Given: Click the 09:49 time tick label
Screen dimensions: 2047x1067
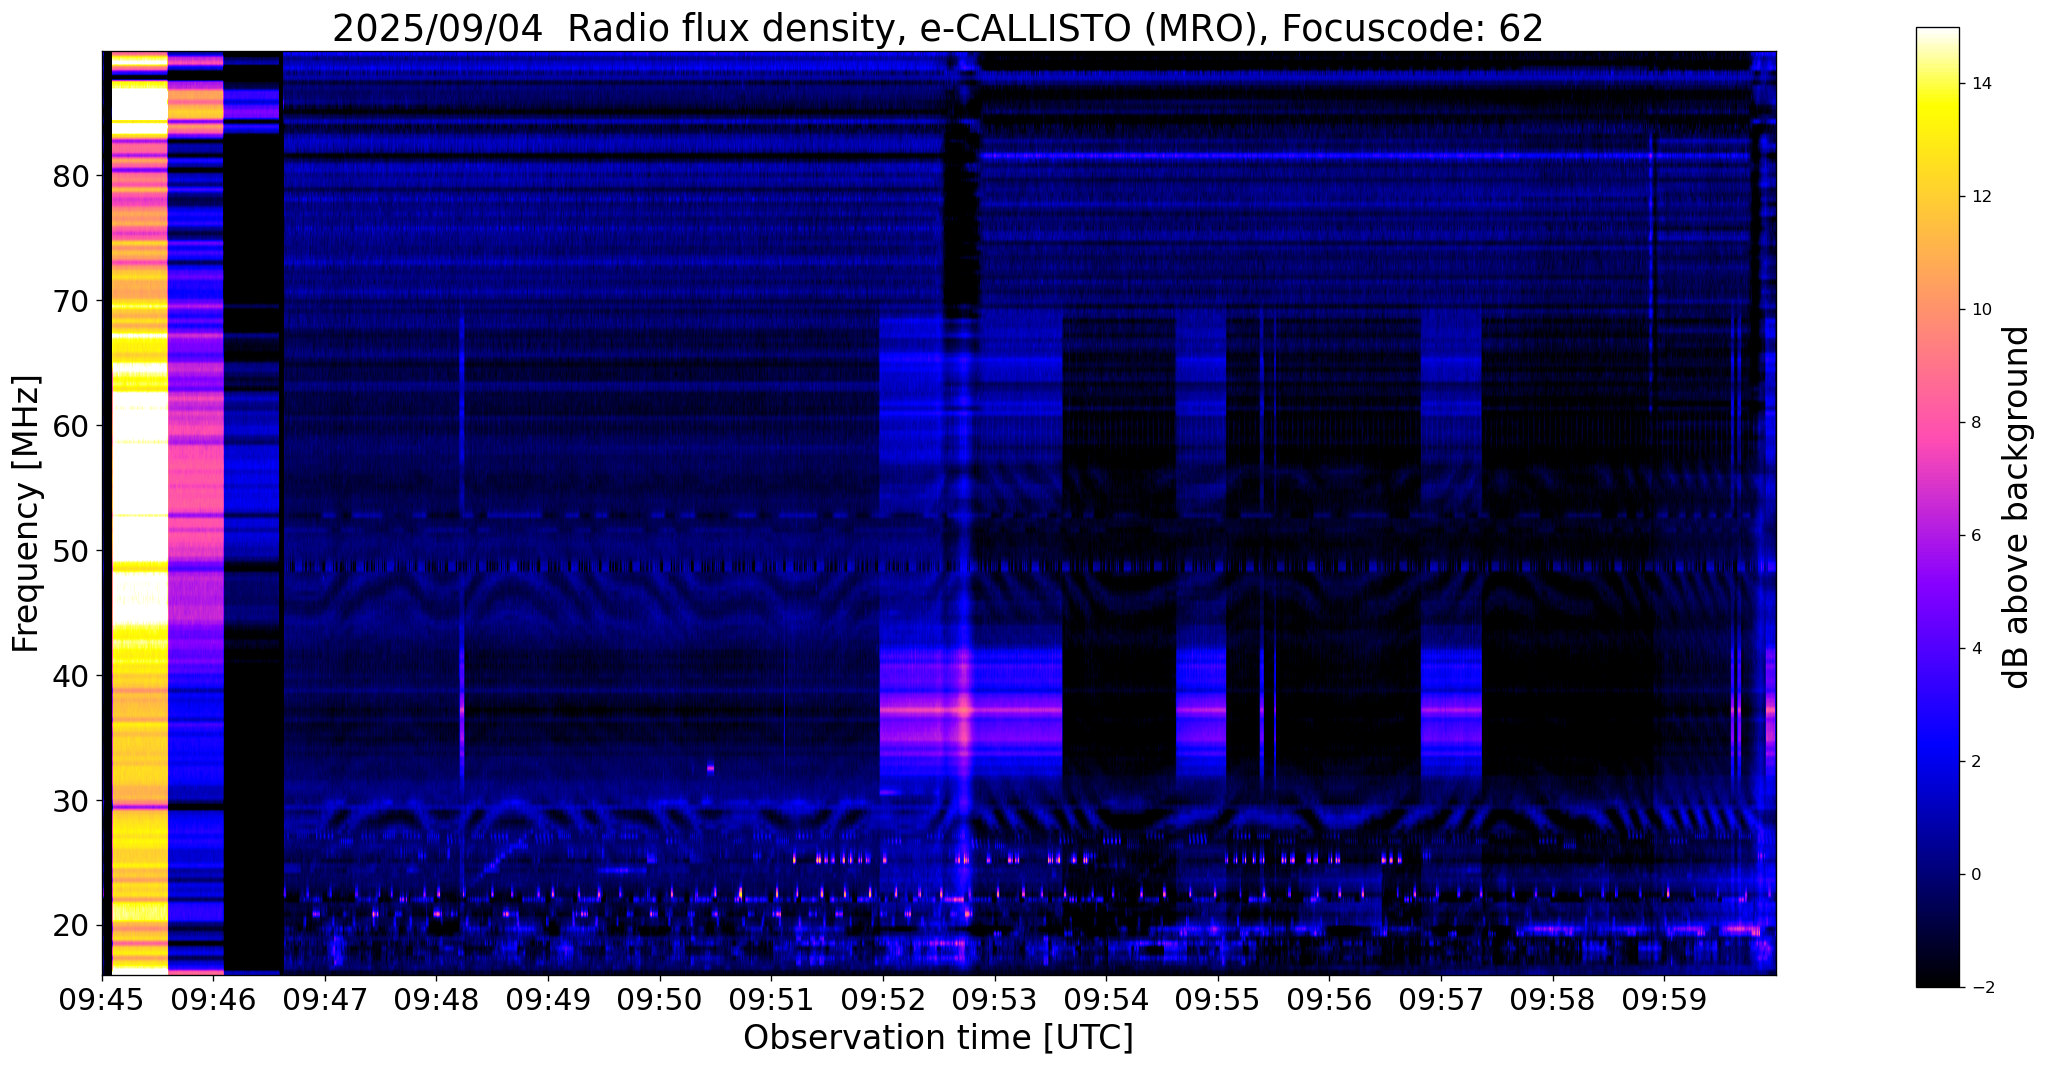Looking at the screenshot, I should (x=548, y=999).
